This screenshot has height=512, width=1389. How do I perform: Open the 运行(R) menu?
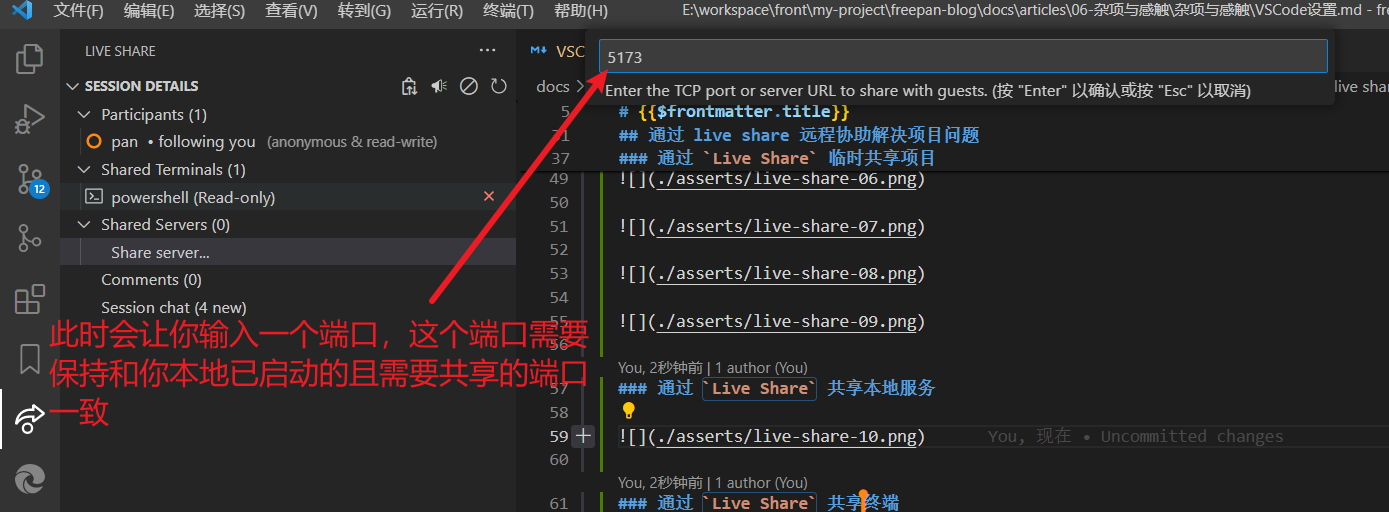coord(437,11)
